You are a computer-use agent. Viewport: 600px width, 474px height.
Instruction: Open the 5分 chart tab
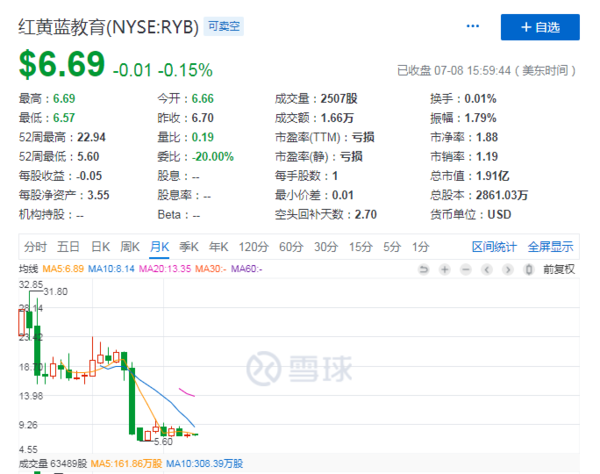(x=392, y=247)
